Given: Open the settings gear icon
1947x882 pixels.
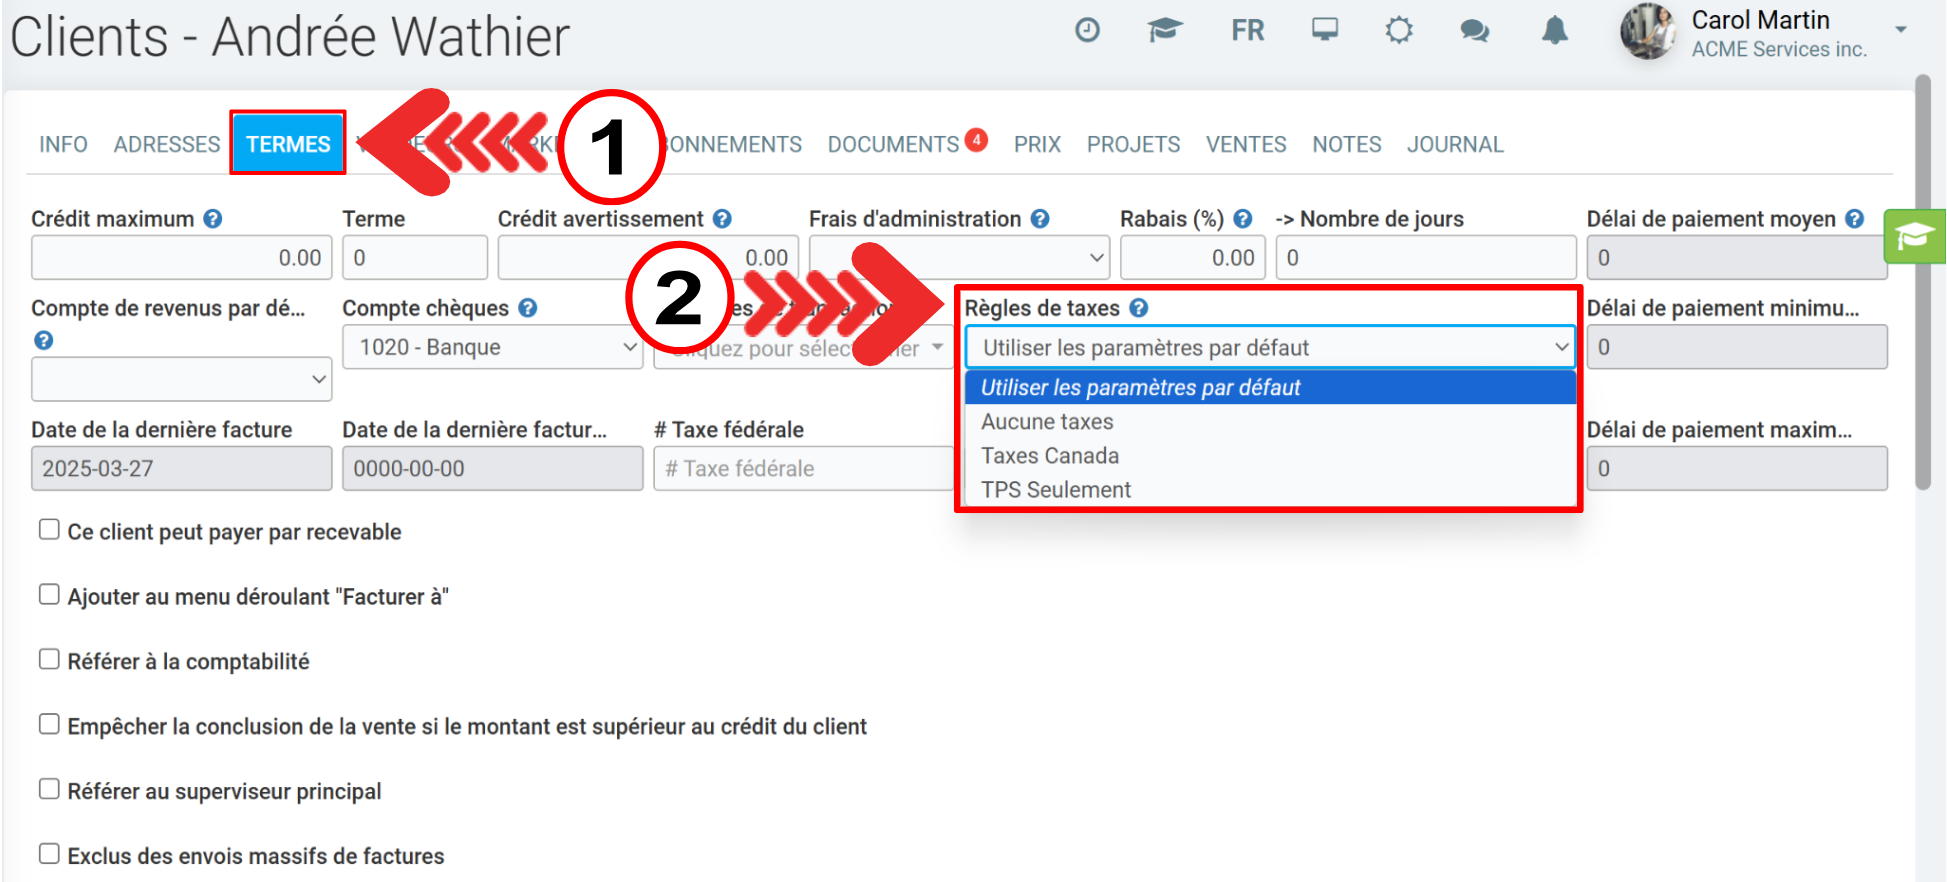Looking at the screenshot, I should click(x=1399, y=31).
